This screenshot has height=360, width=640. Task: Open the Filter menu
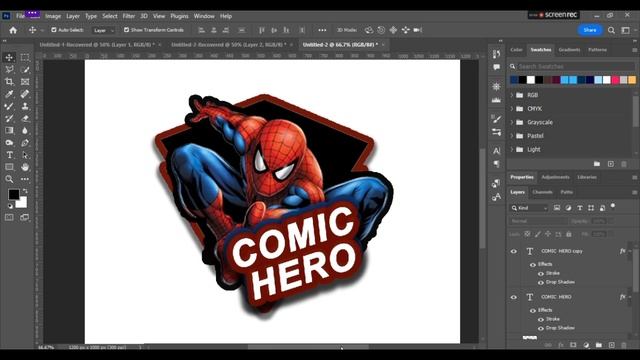click(129, 16)
